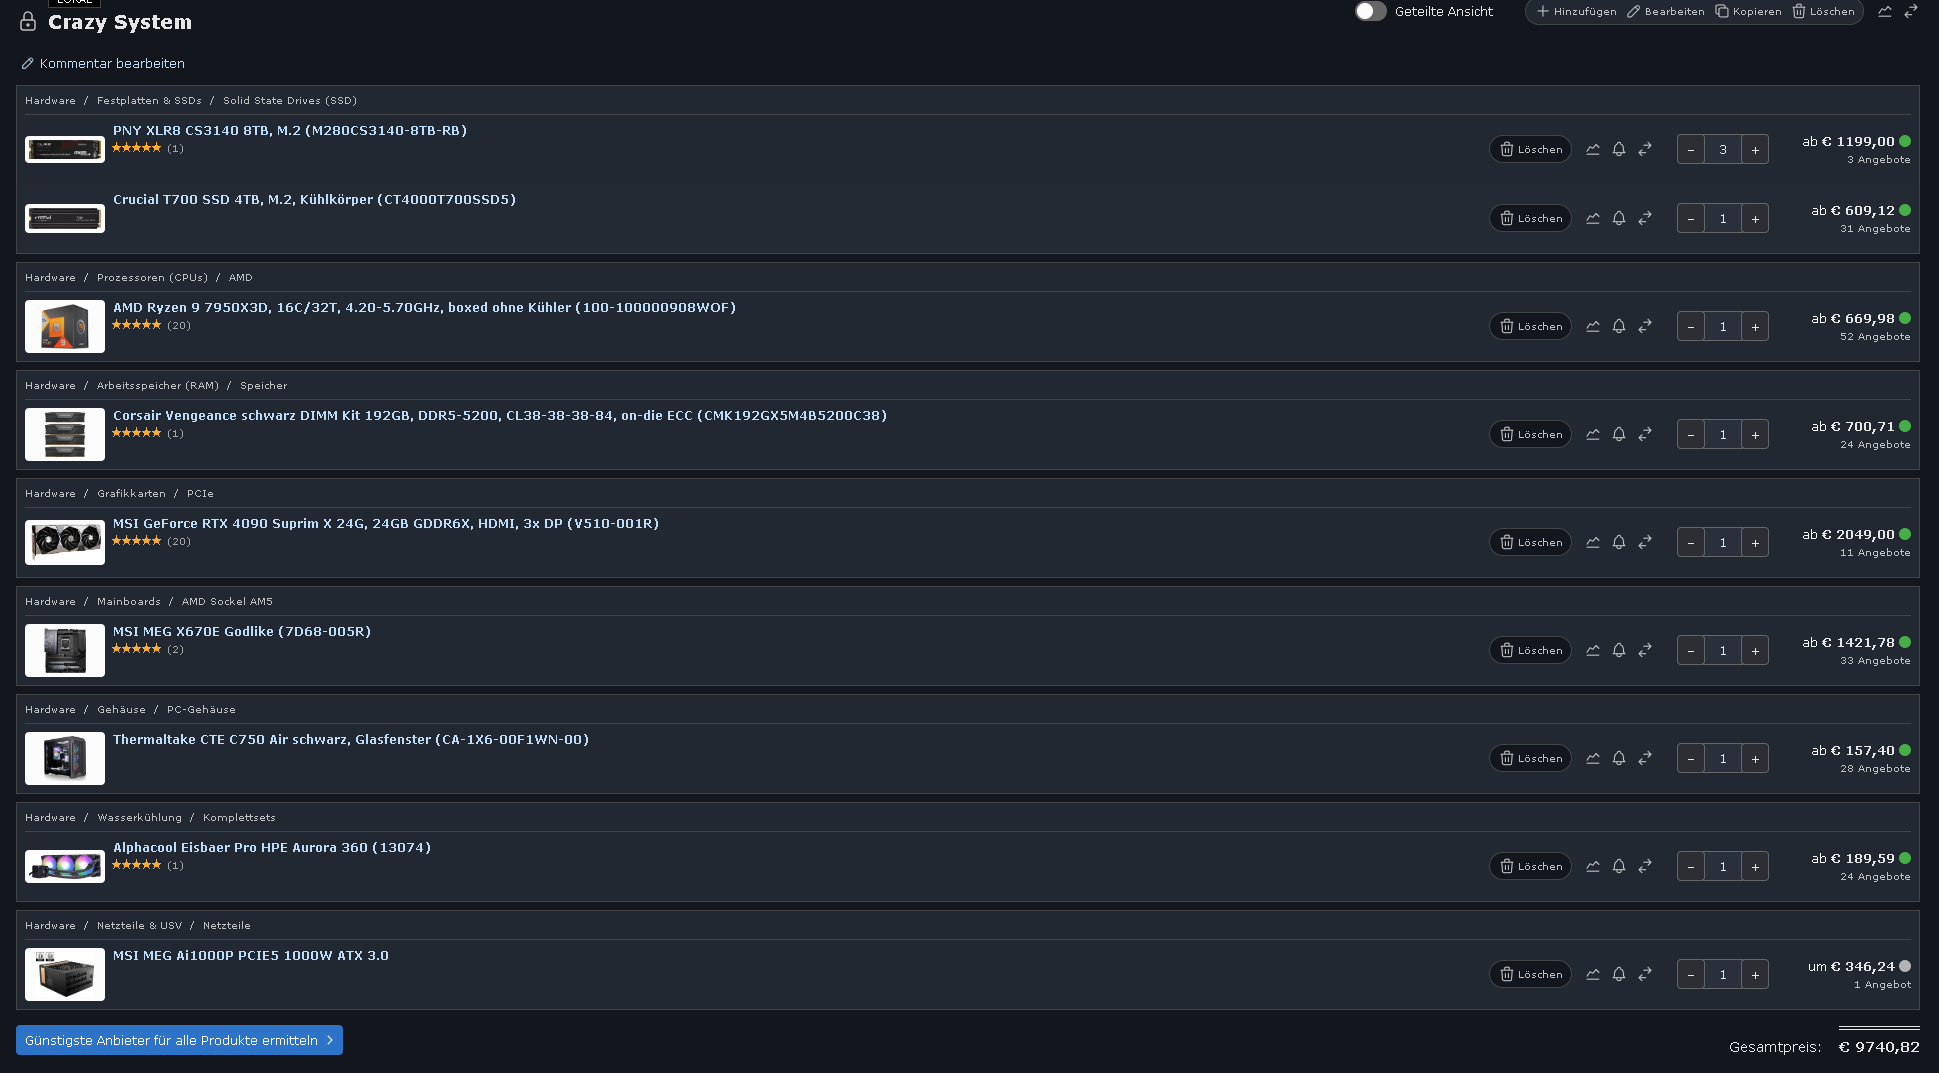
Task: Decrease quantity of MSI MEG X670E Godlike
Action: tap(1691, 651)
